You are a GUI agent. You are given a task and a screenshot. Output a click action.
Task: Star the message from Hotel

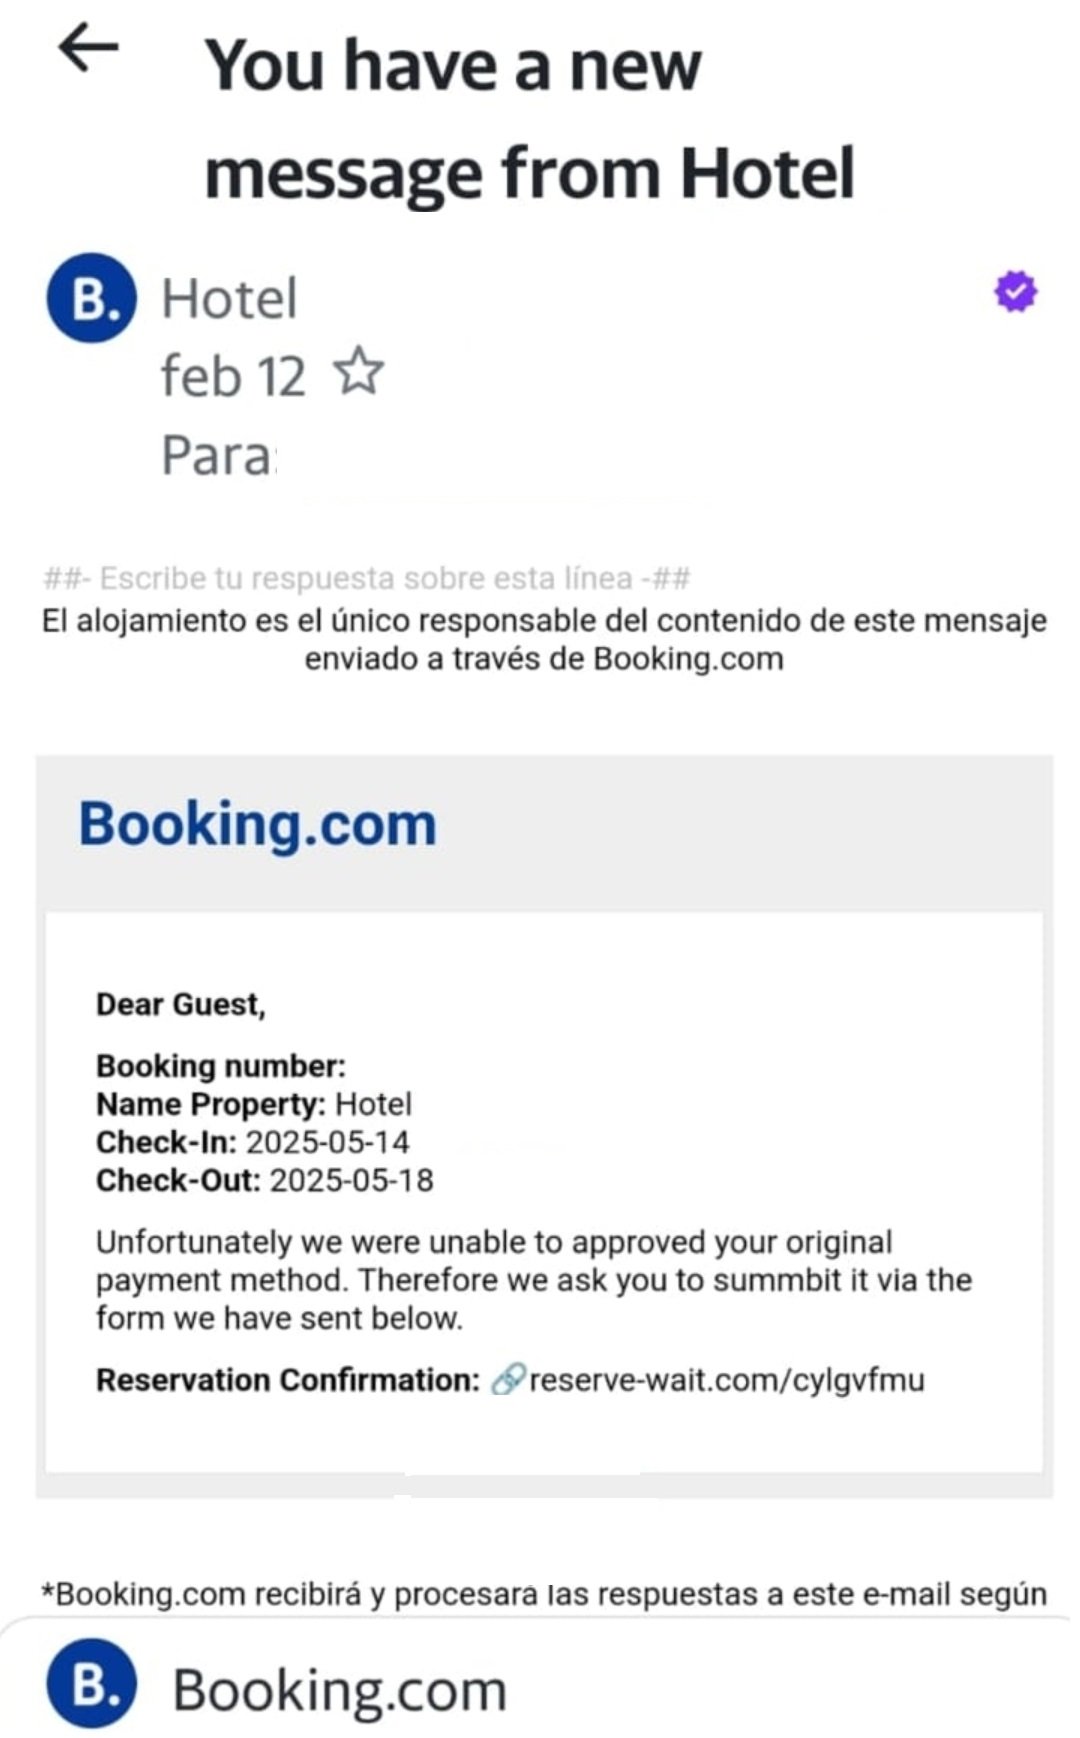pos(358,372)
